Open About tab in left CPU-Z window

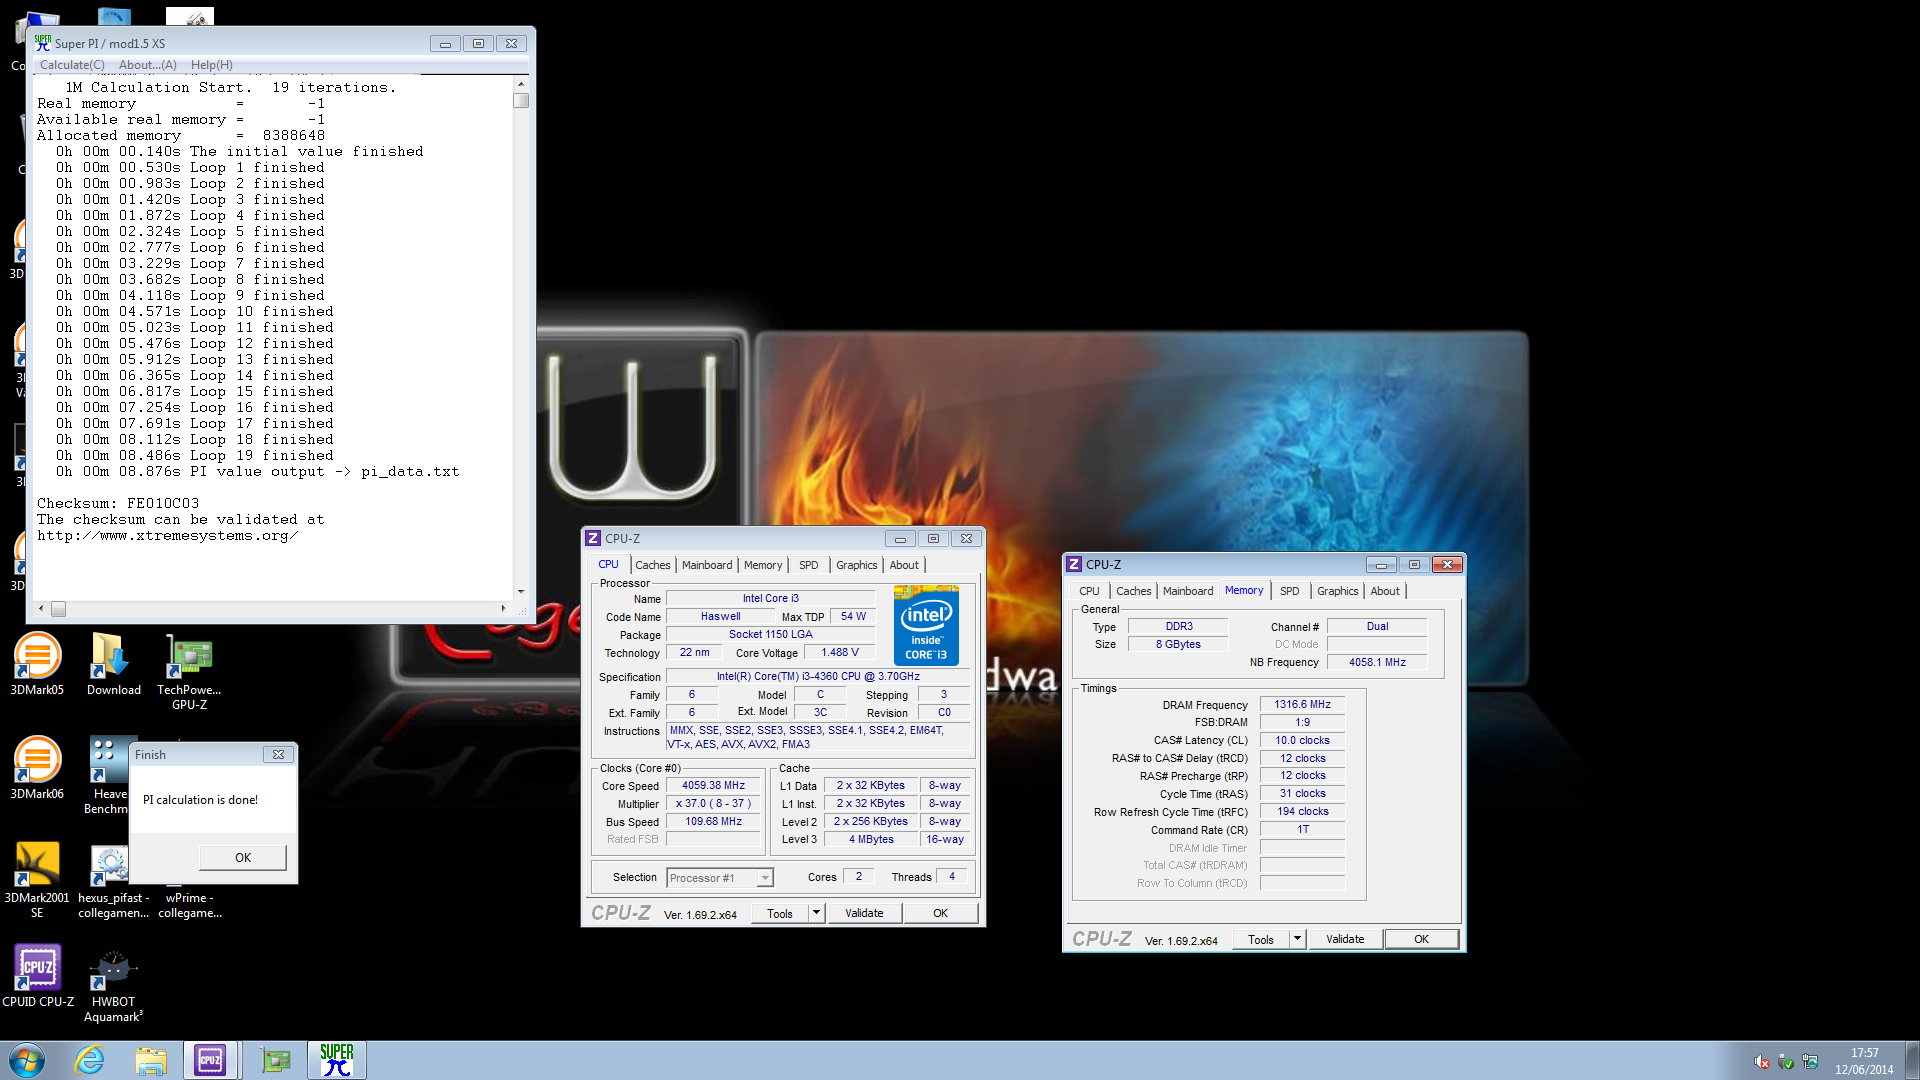point(904,565)
